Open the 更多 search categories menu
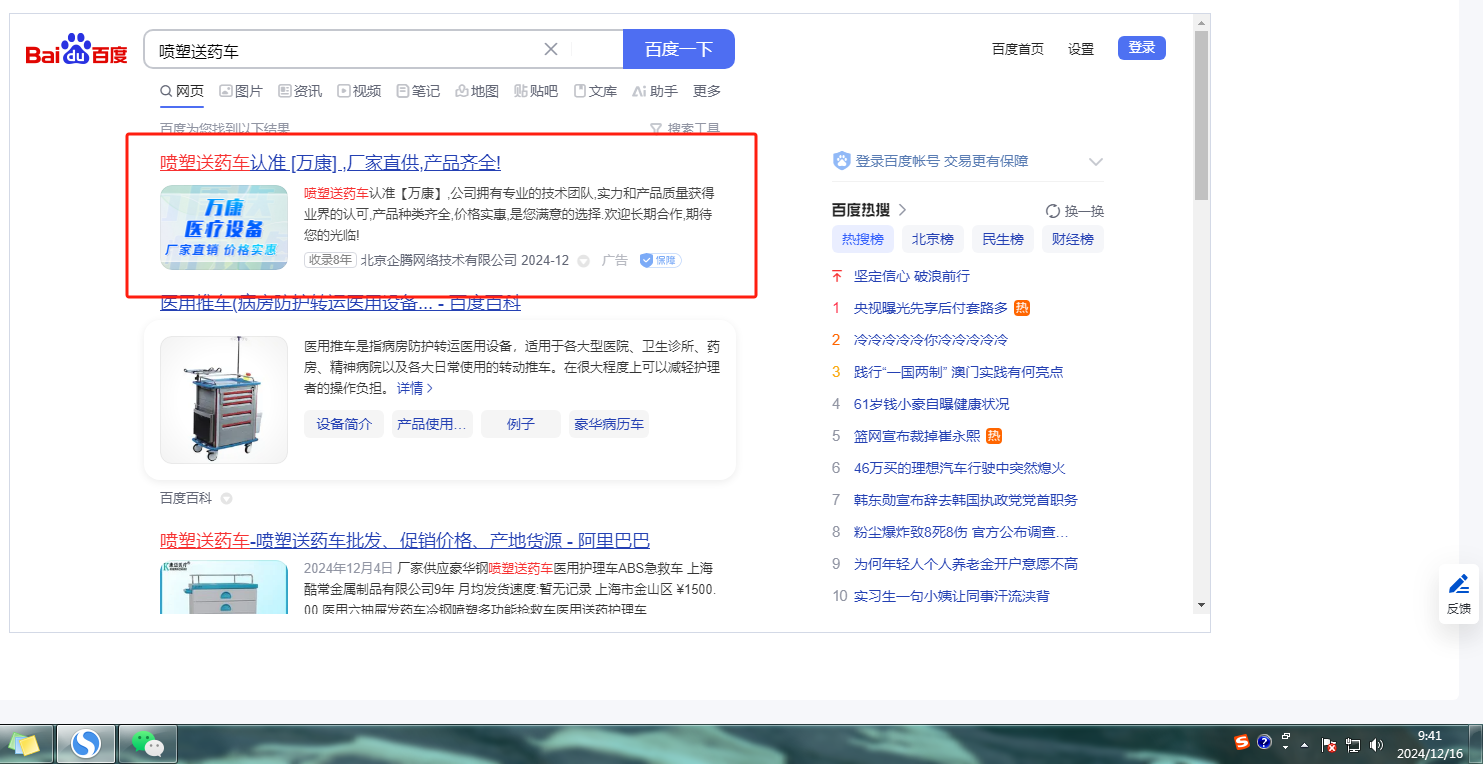 pos(707,91)
